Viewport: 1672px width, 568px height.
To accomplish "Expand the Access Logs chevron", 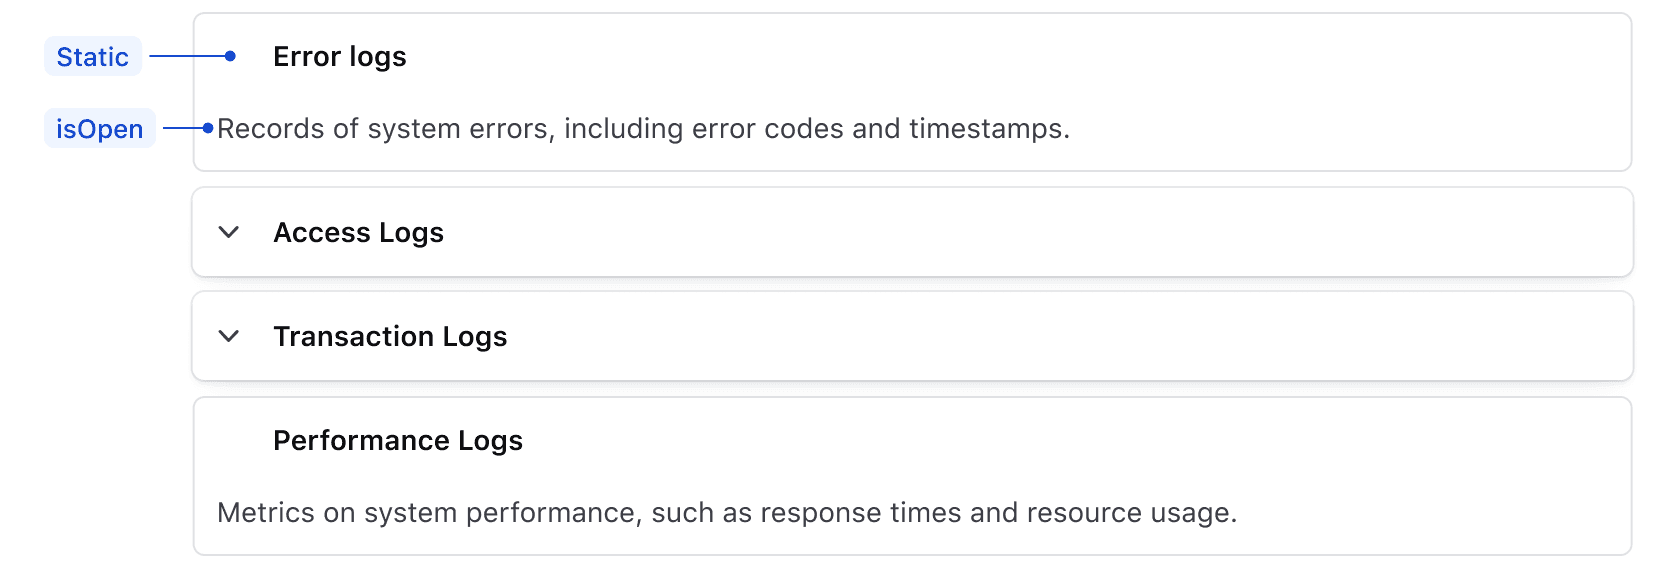I will point(229,232).
